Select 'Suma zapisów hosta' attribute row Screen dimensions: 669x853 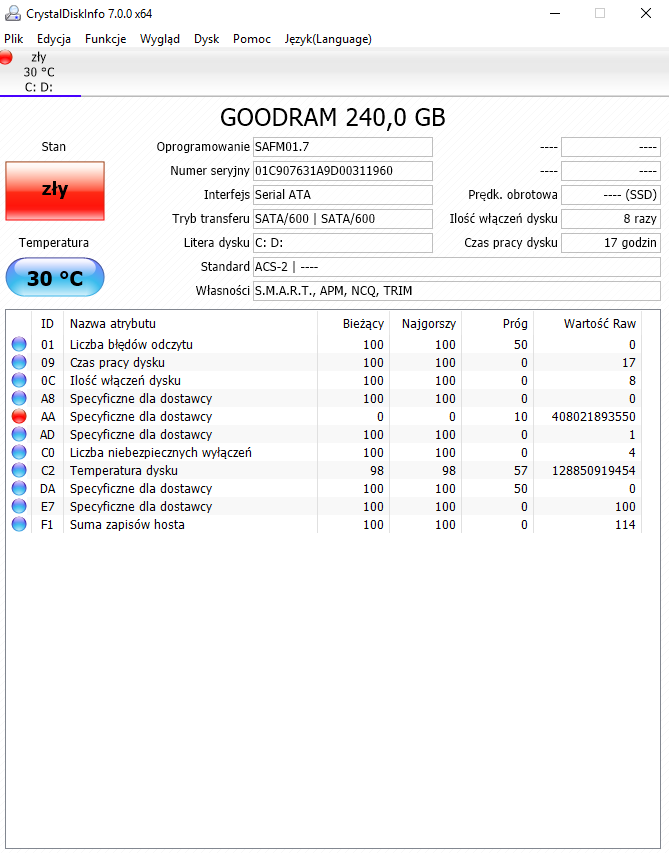(x=324, y=524)
